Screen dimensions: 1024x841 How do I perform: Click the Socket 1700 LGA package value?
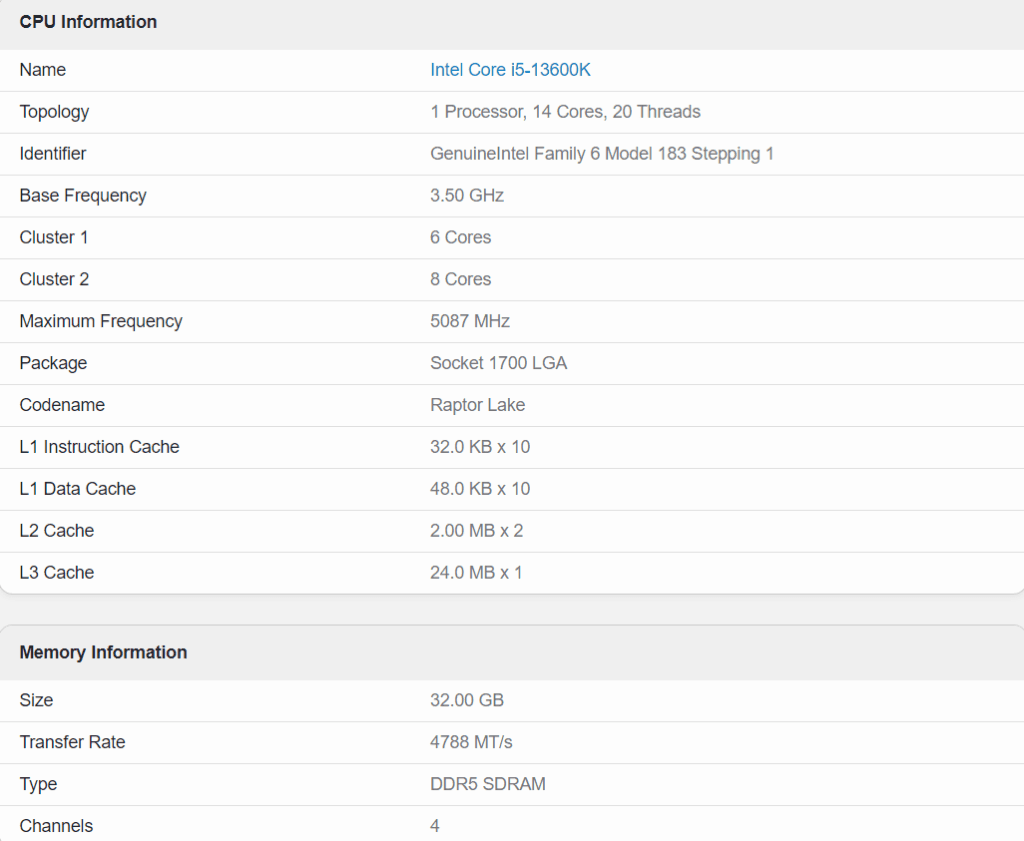tap(498, 364)
